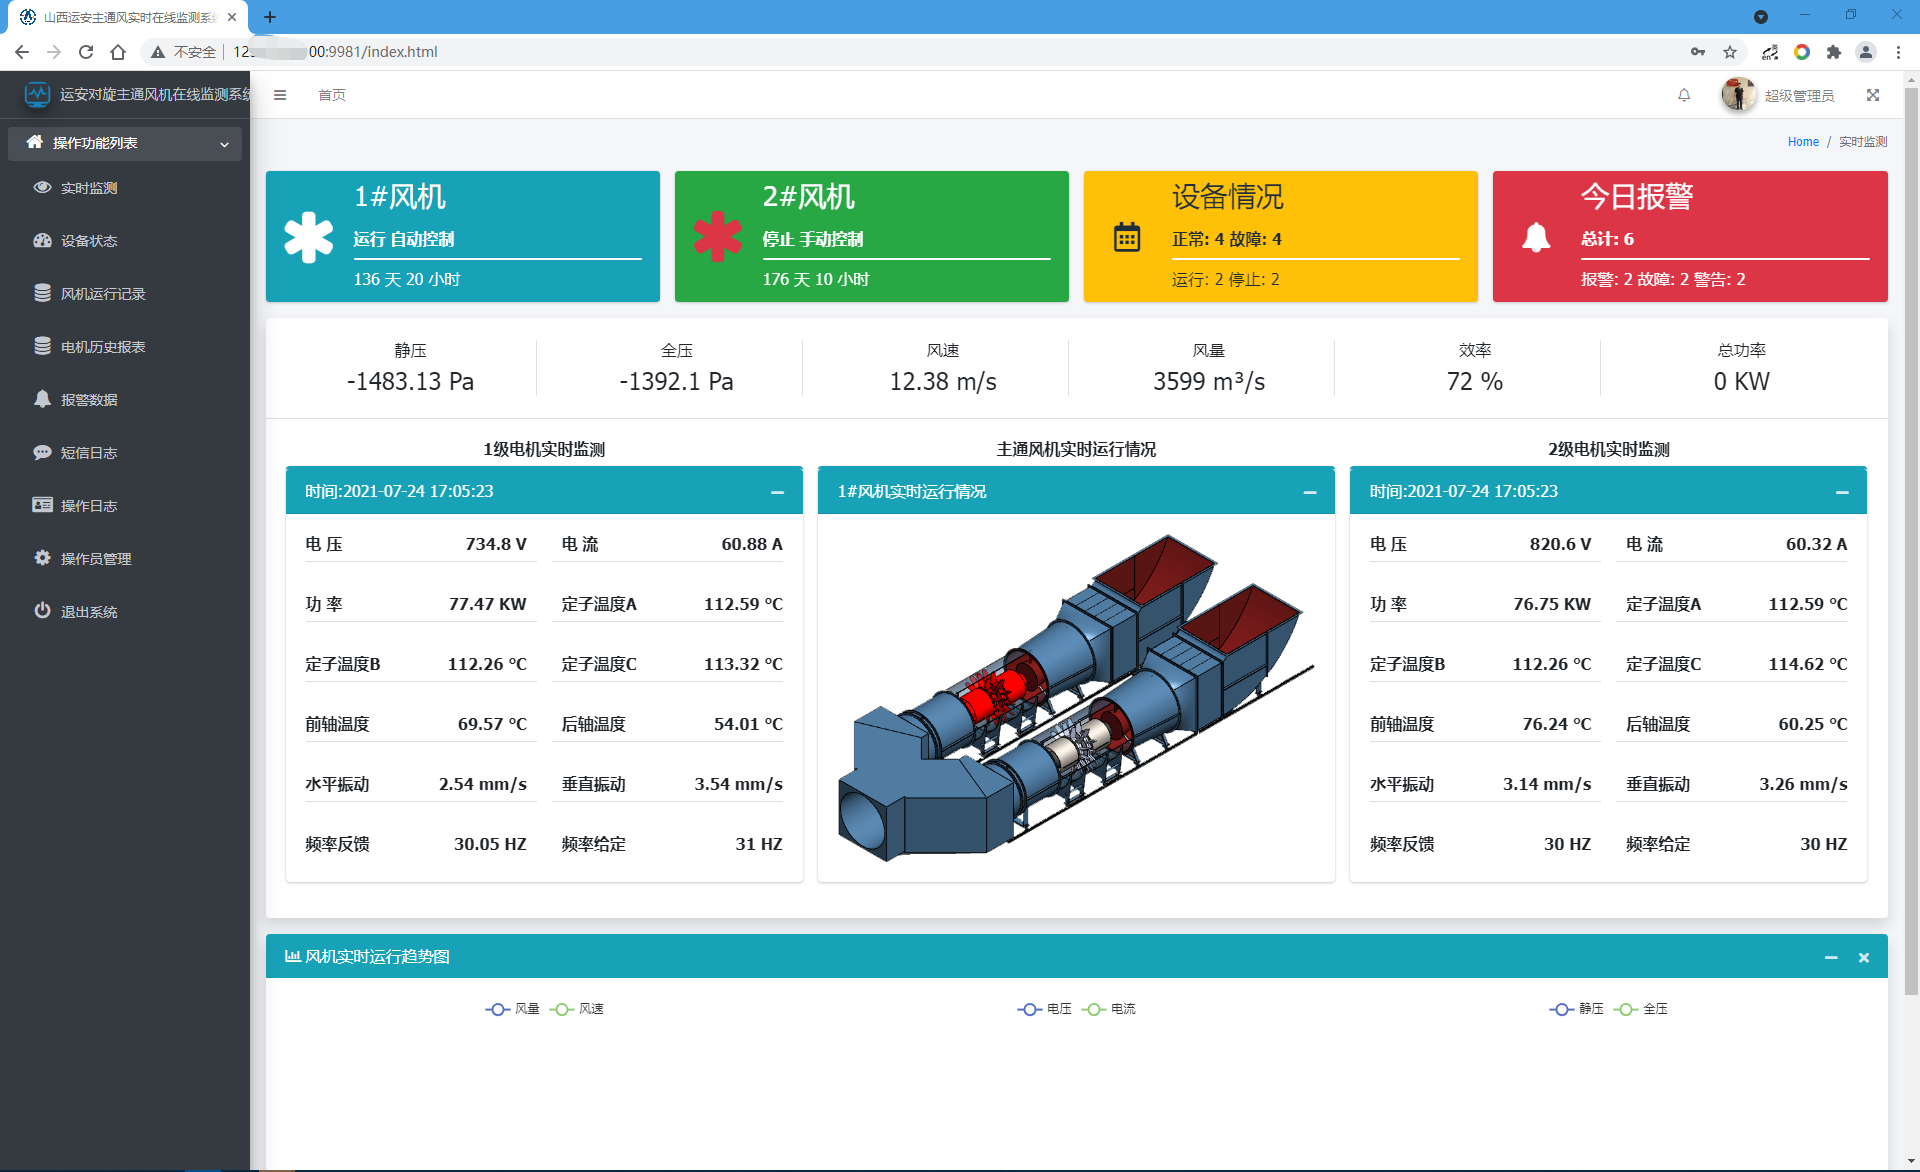This screenshot has height=1172, width=1920.
Task: Click the Home breadcrumb link
Action: [1803, 142]
